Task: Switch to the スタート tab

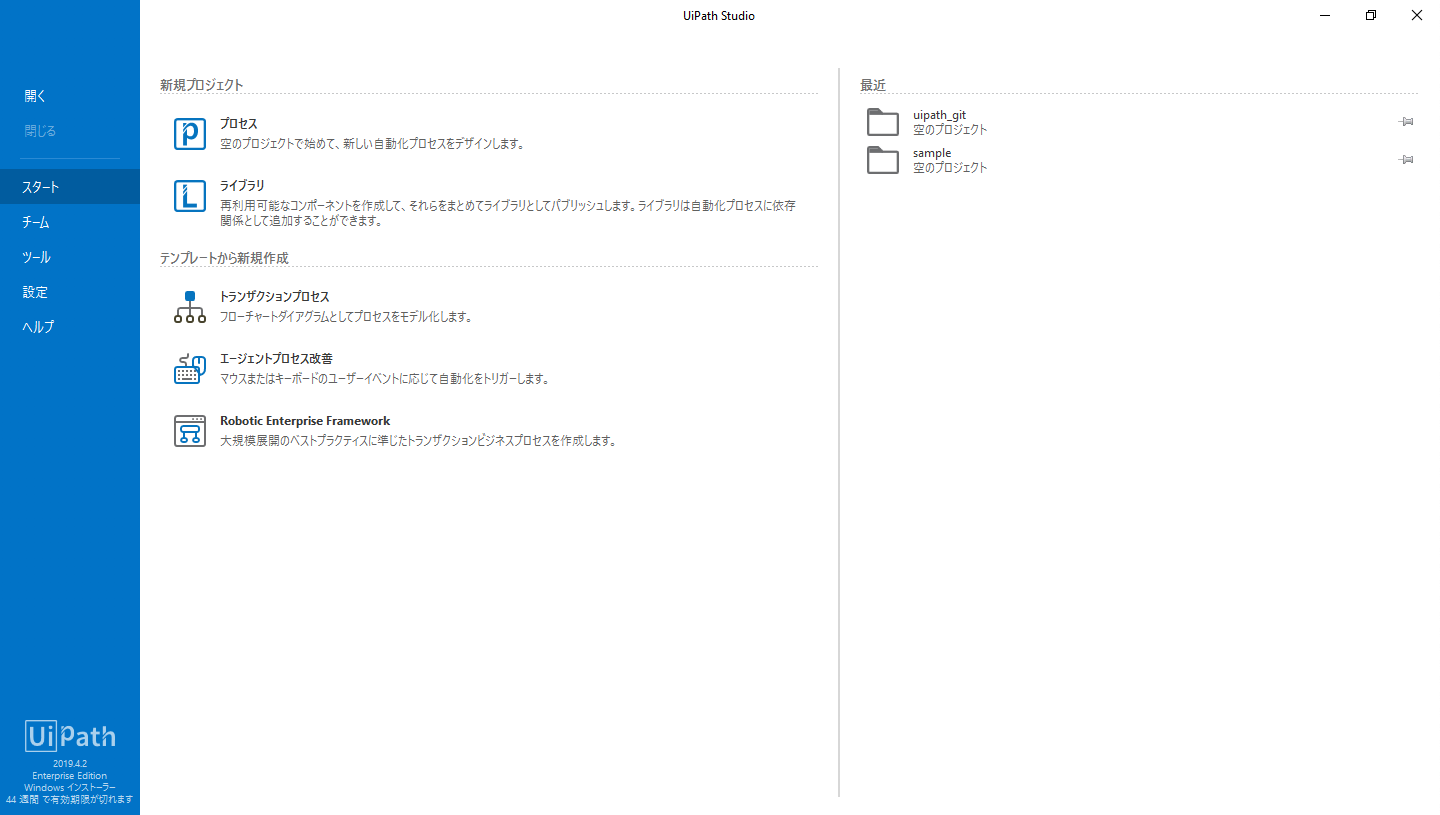Action: (70, 187)
